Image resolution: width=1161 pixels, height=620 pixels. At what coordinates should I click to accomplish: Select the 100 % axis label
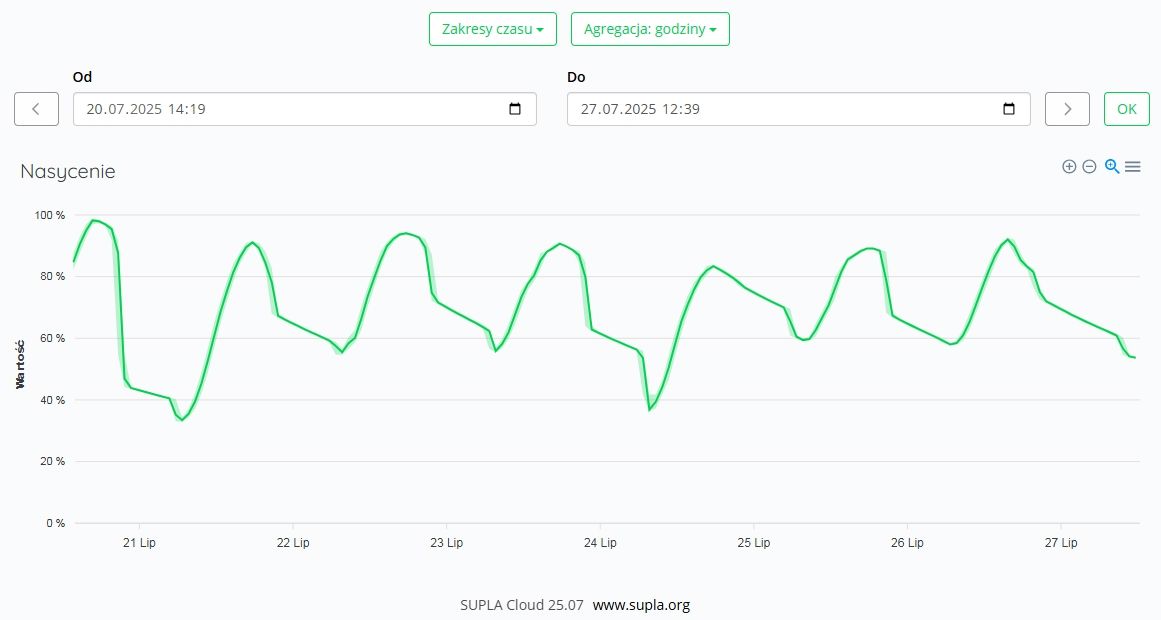pos(50,215)
